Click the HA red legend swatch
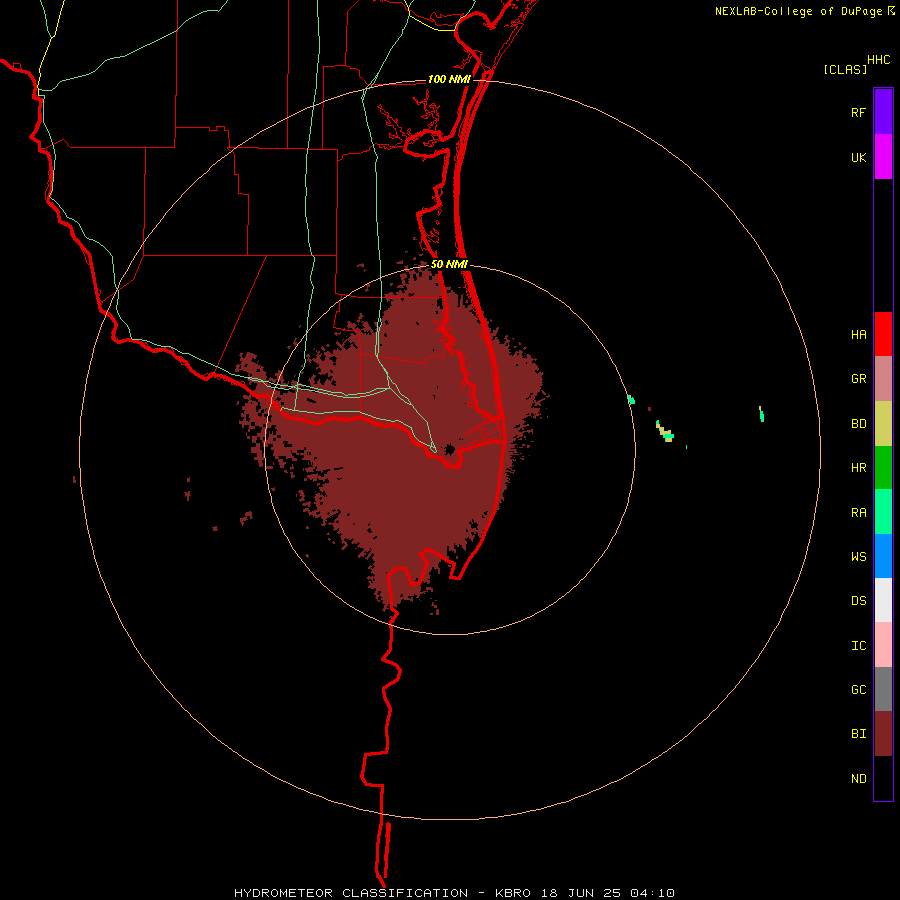 click(x=883, y=334)
